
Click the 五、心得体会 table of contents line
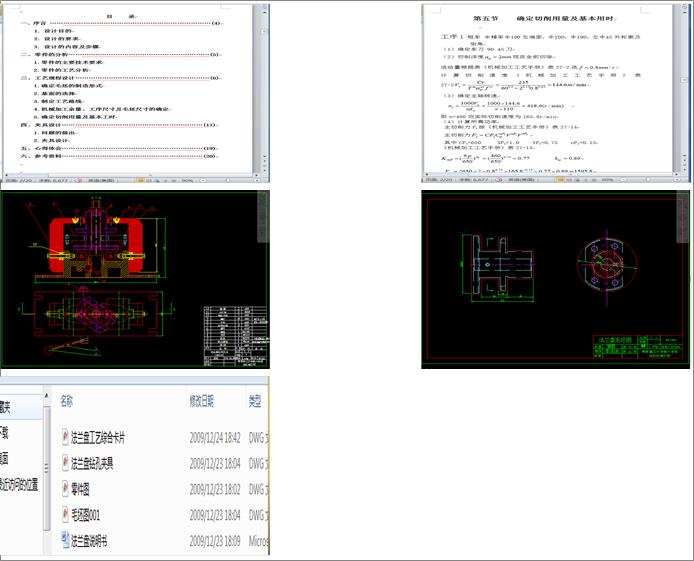point(119,148)
